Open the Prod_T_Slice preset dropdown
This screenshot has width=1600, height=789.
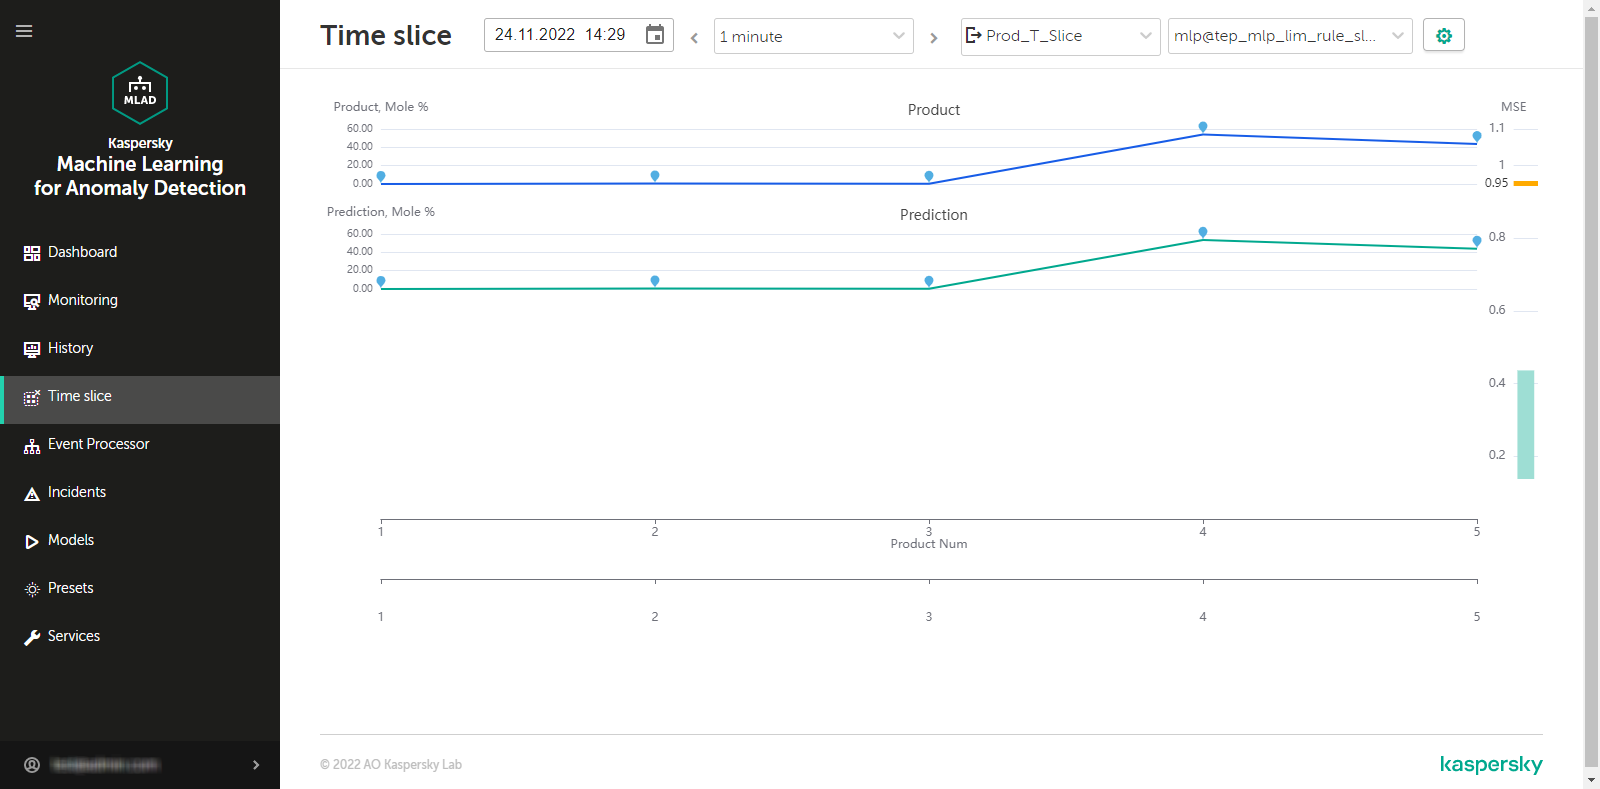tap(1060, 36)
